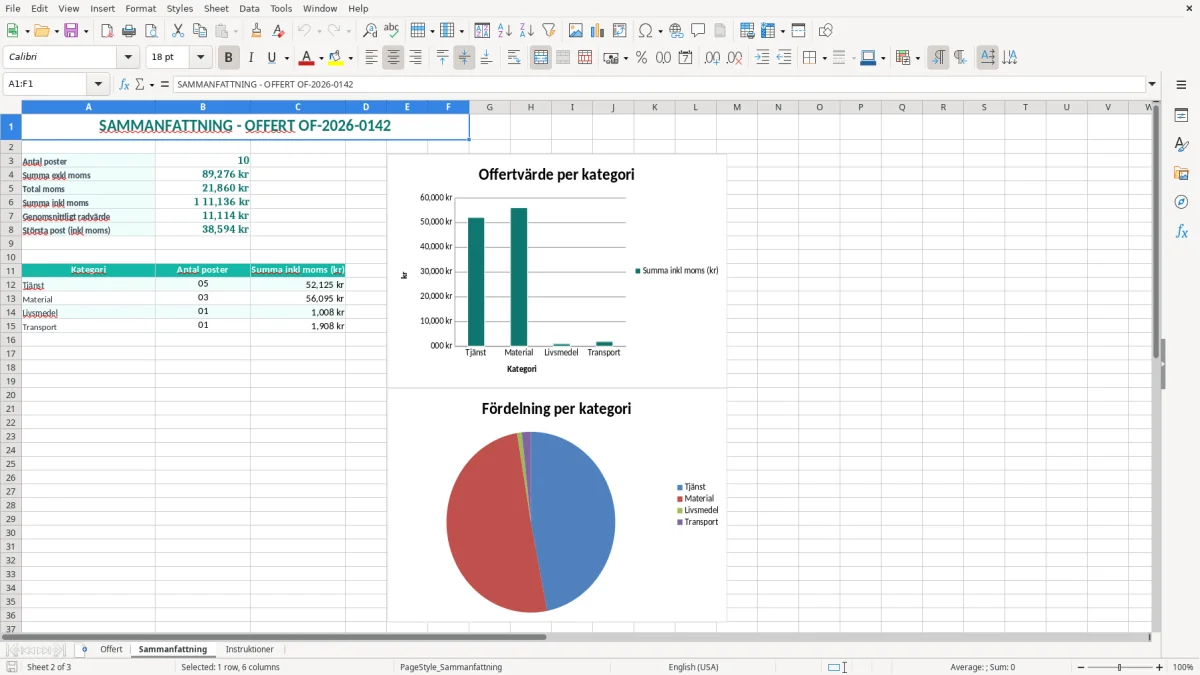Expand the Font Size dropdown

tap(201, 58)
